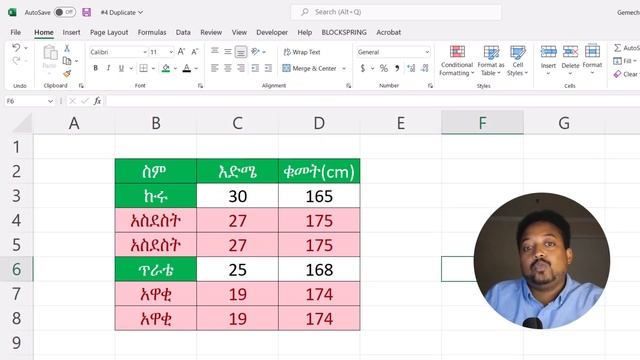Toggle Center alignment
The height and width of the screenshot is (360, 640).
pos(228,68)
